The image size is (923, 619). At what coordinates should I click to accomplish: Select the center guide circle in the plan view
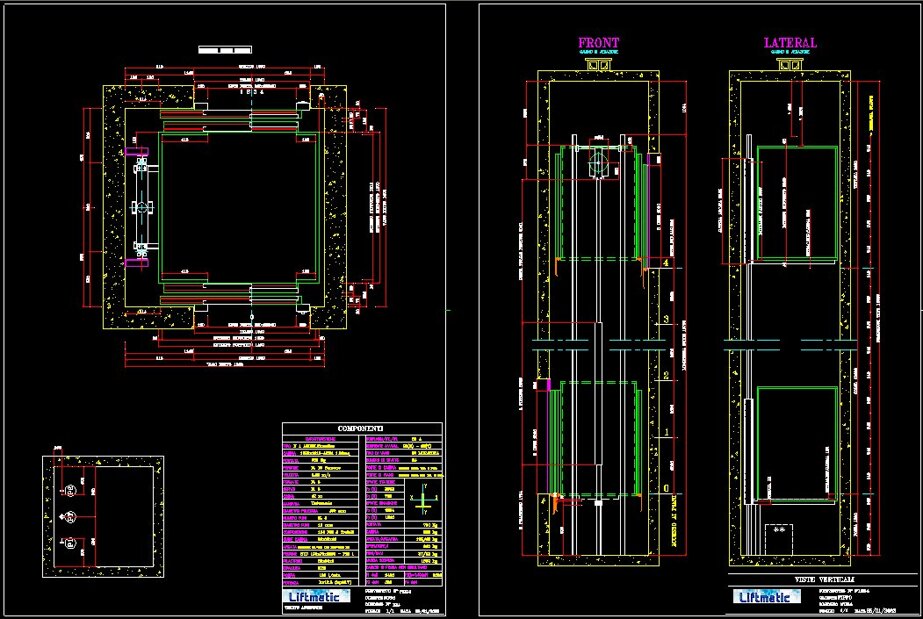[141, 208]
